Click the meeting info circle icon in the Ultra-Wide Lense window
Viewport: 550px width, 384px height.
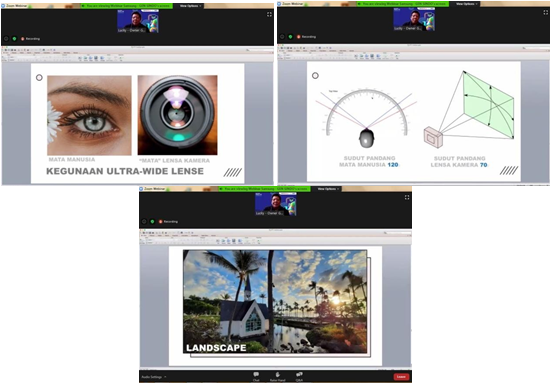(6, 39)
